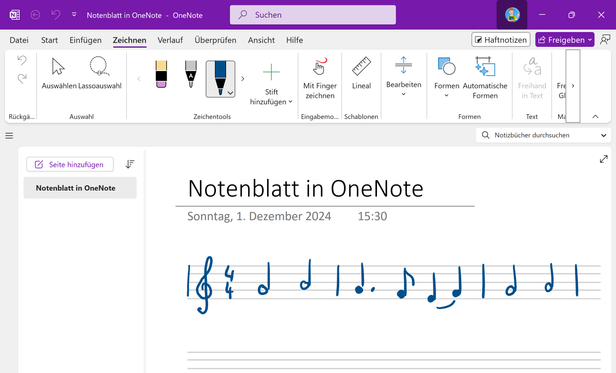Open the Formen shapes dropdown
The image size is (616, 373).
(x=447, y=77)
